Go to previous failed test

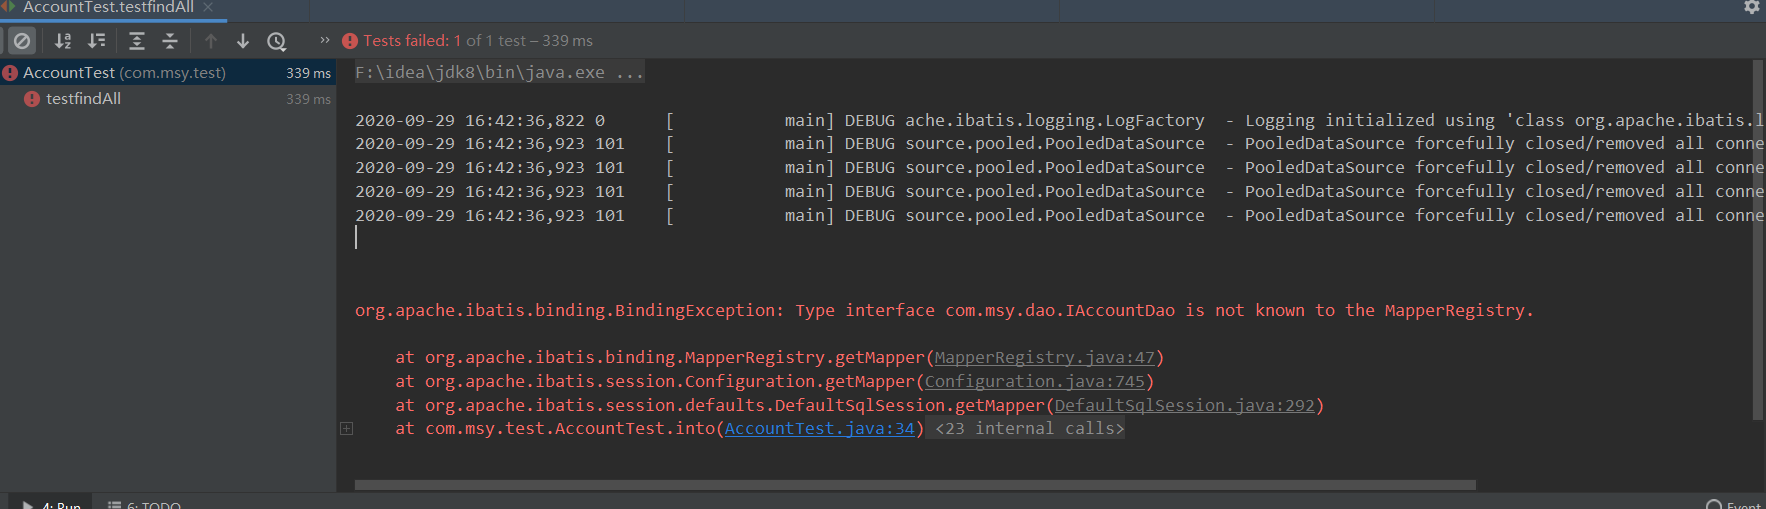pyautogui.click(x=210, y=41)
